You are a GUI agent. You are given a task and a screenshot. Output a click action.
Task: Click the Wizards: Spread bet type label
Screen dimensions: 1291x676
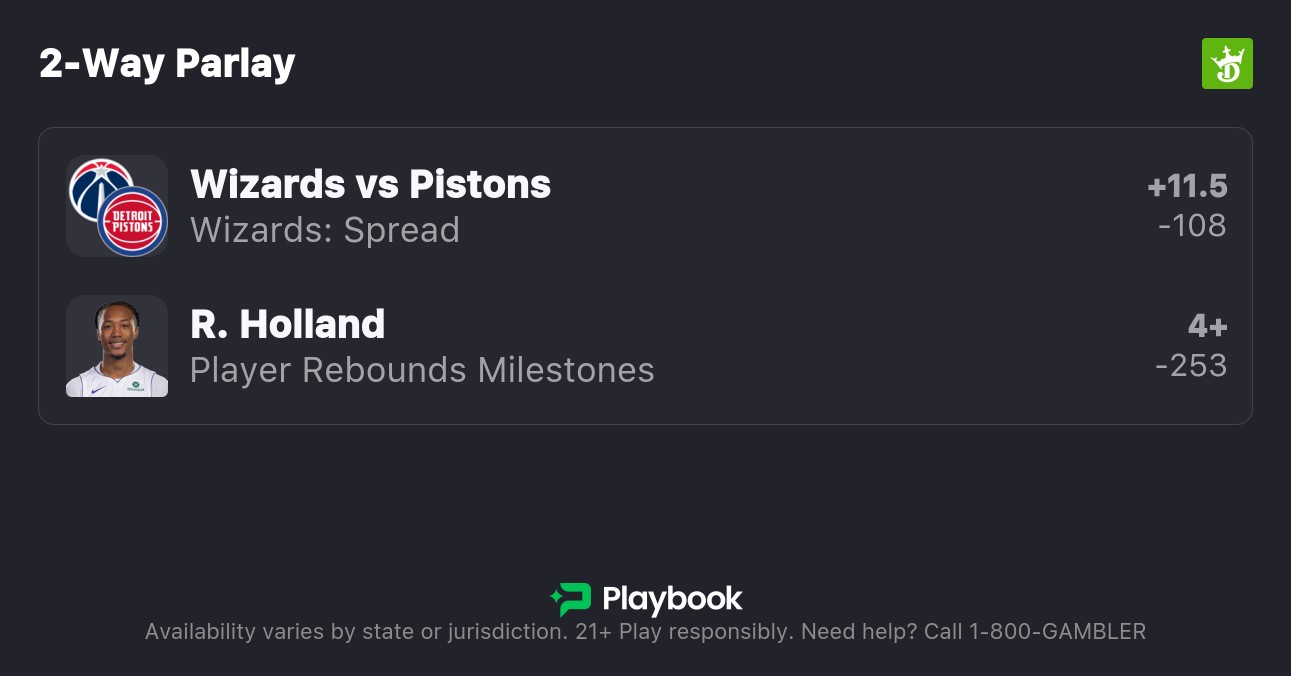[x=325, y=230]
